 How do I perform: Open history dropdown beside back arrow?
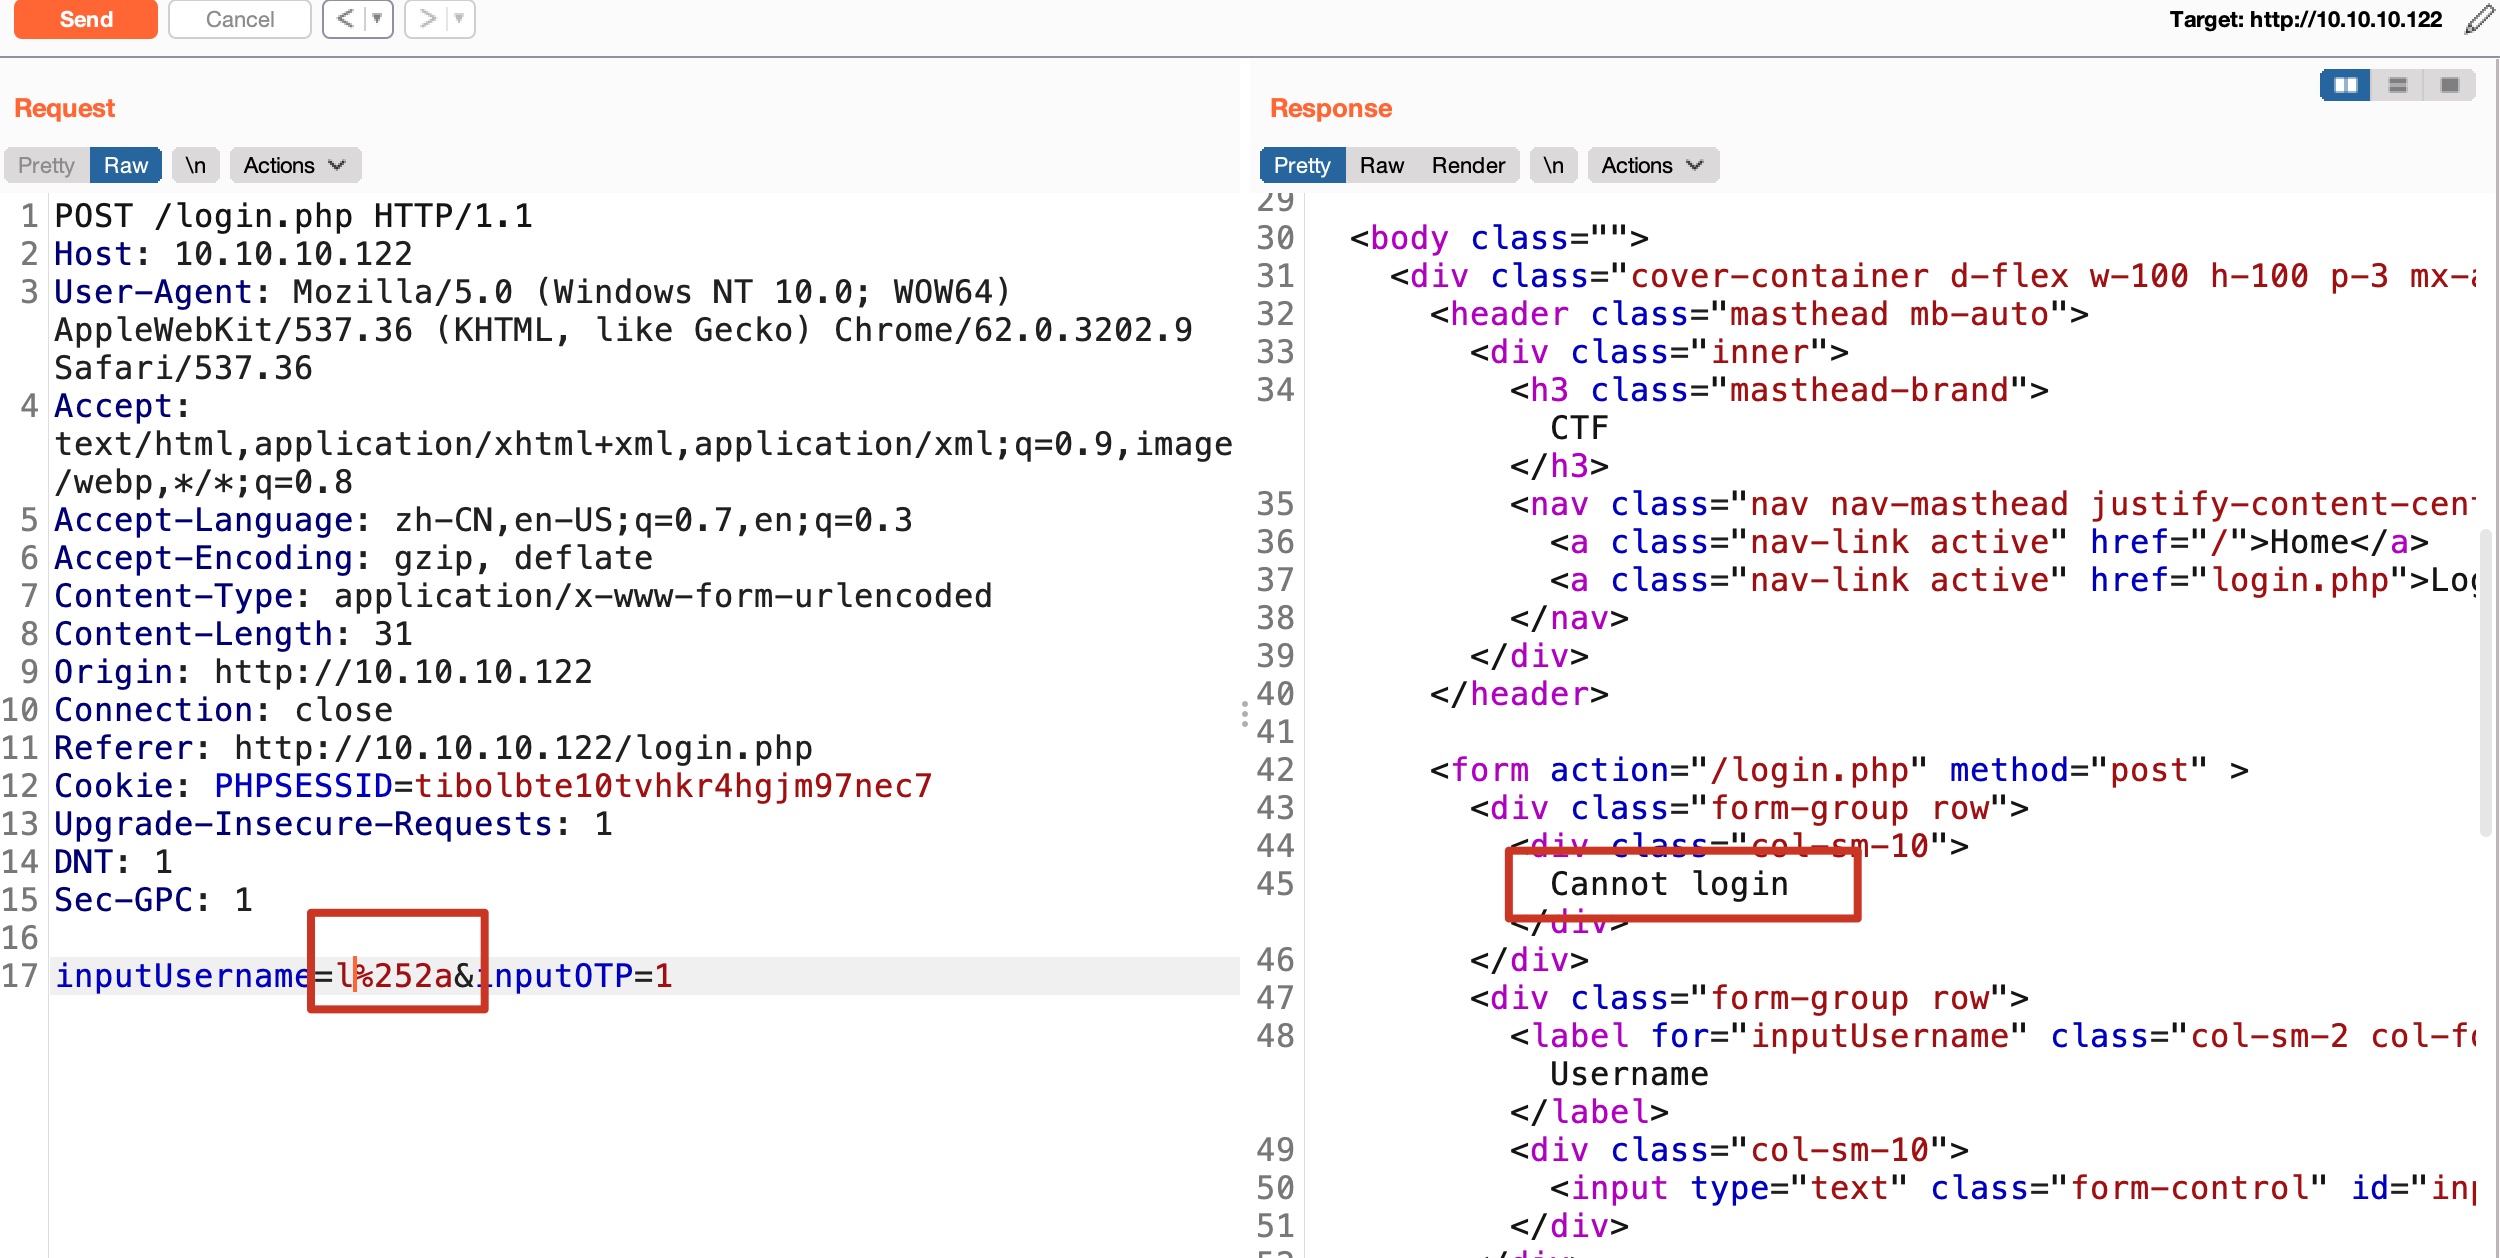point(377,19)
